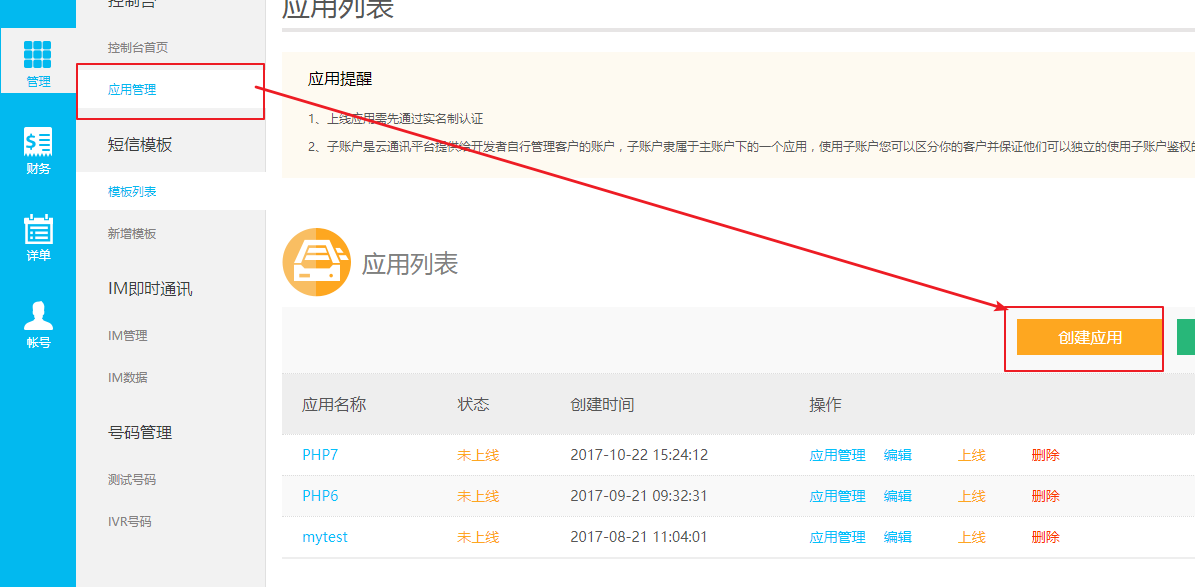1195x587 pixels.
Task: Click 编辑 for the PHP6 app
Action: point(897,496)
